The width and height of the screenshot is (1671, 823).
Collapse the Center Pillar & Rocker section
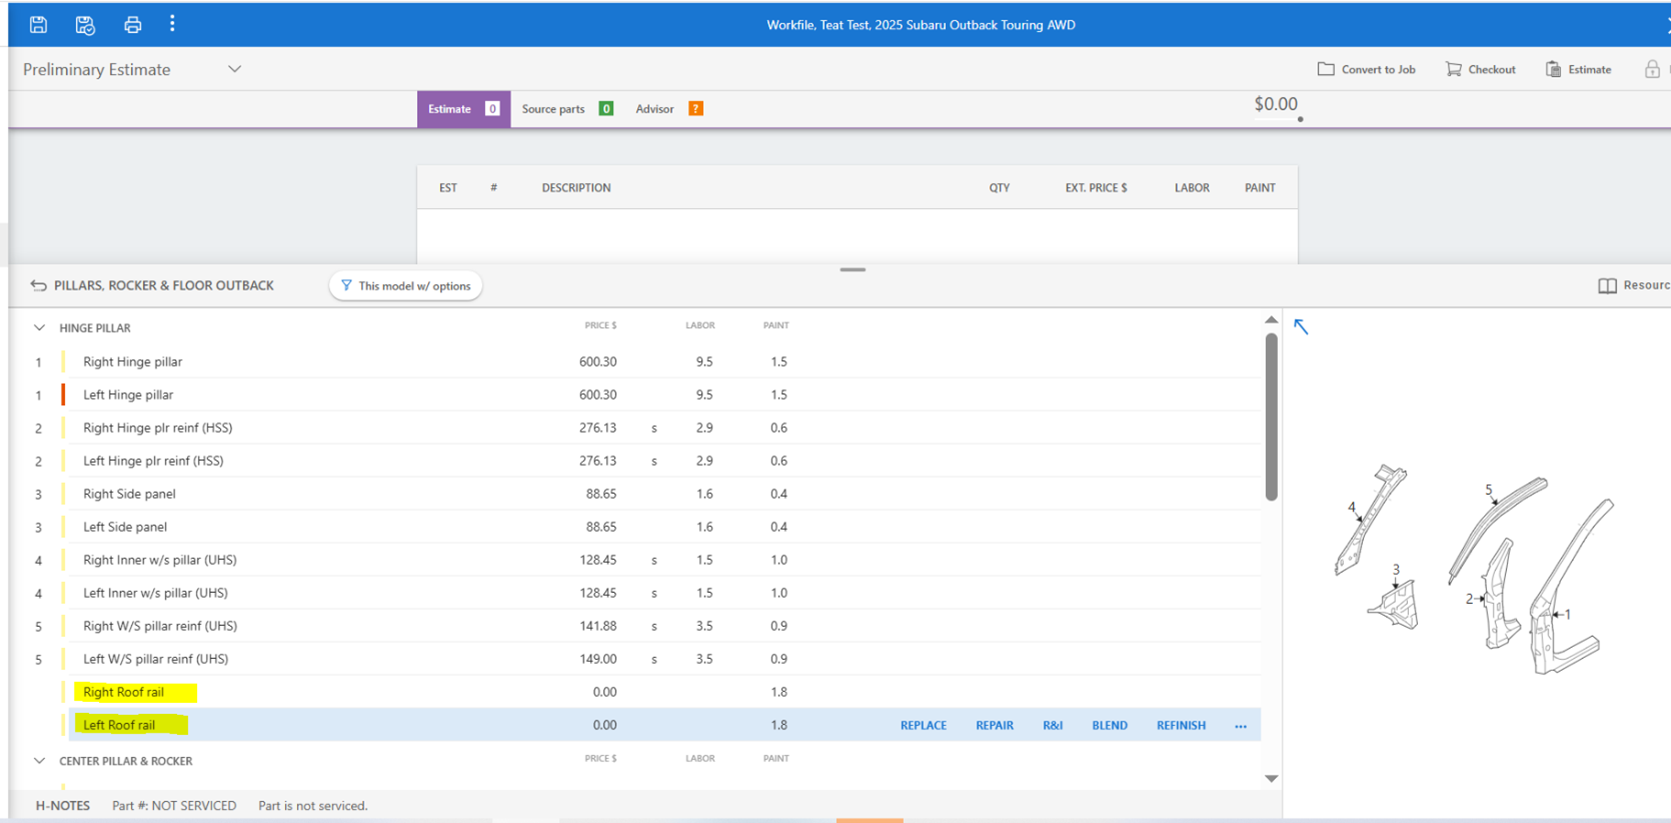click(x=39, y=761)
